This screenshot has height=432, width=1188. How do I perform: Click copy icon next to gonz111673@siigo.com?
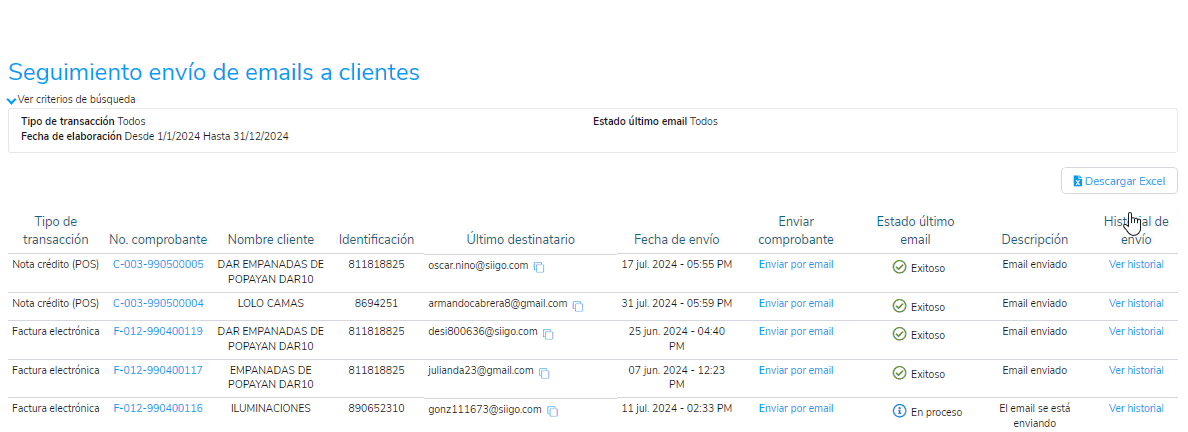tap(553, 412)
